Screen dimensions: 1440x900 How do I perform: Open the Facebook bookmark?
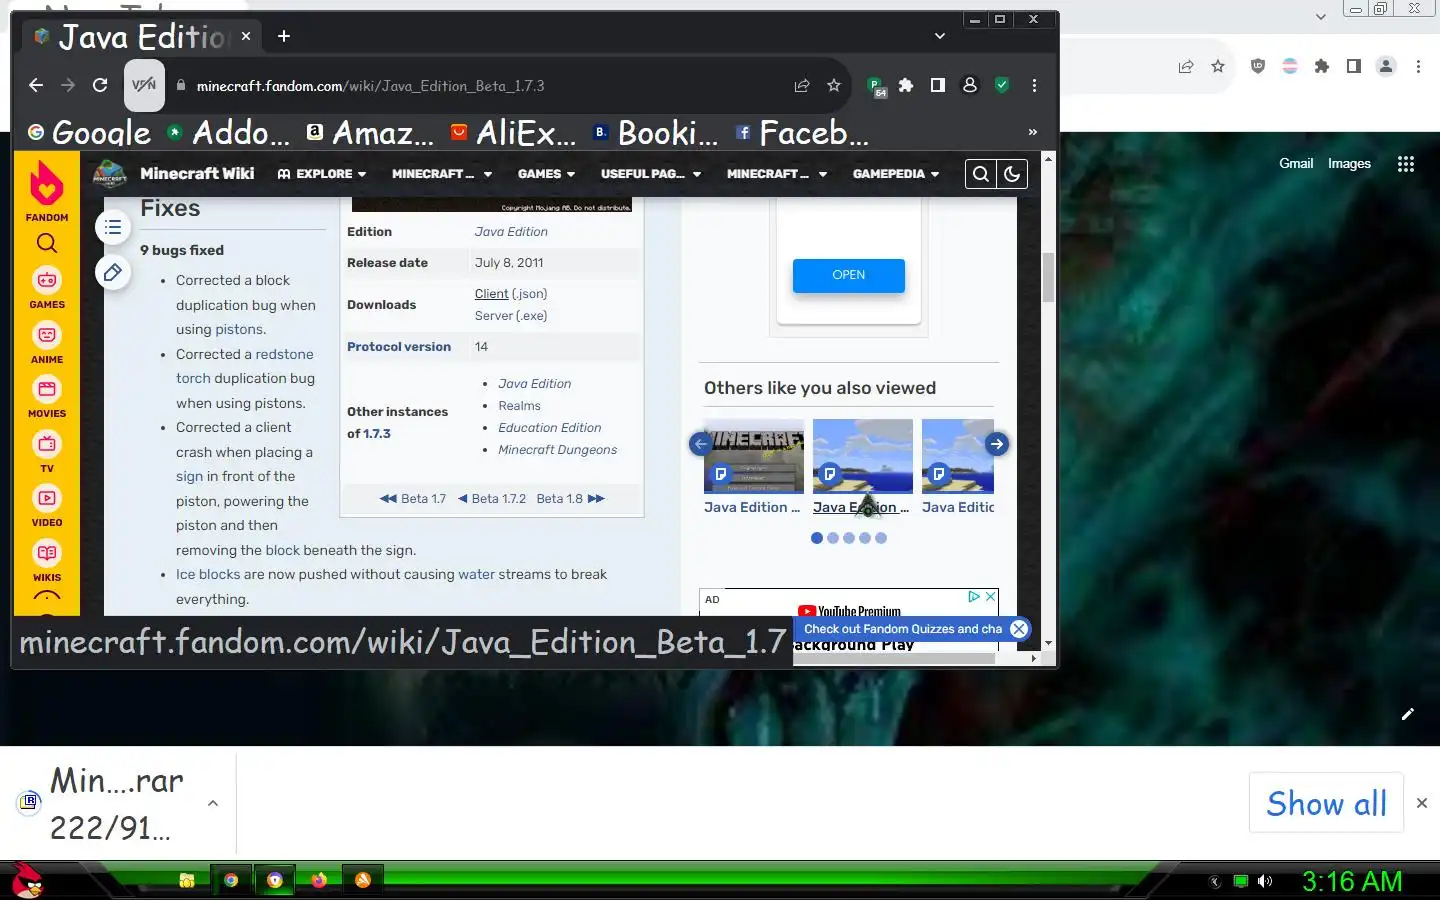802,133
